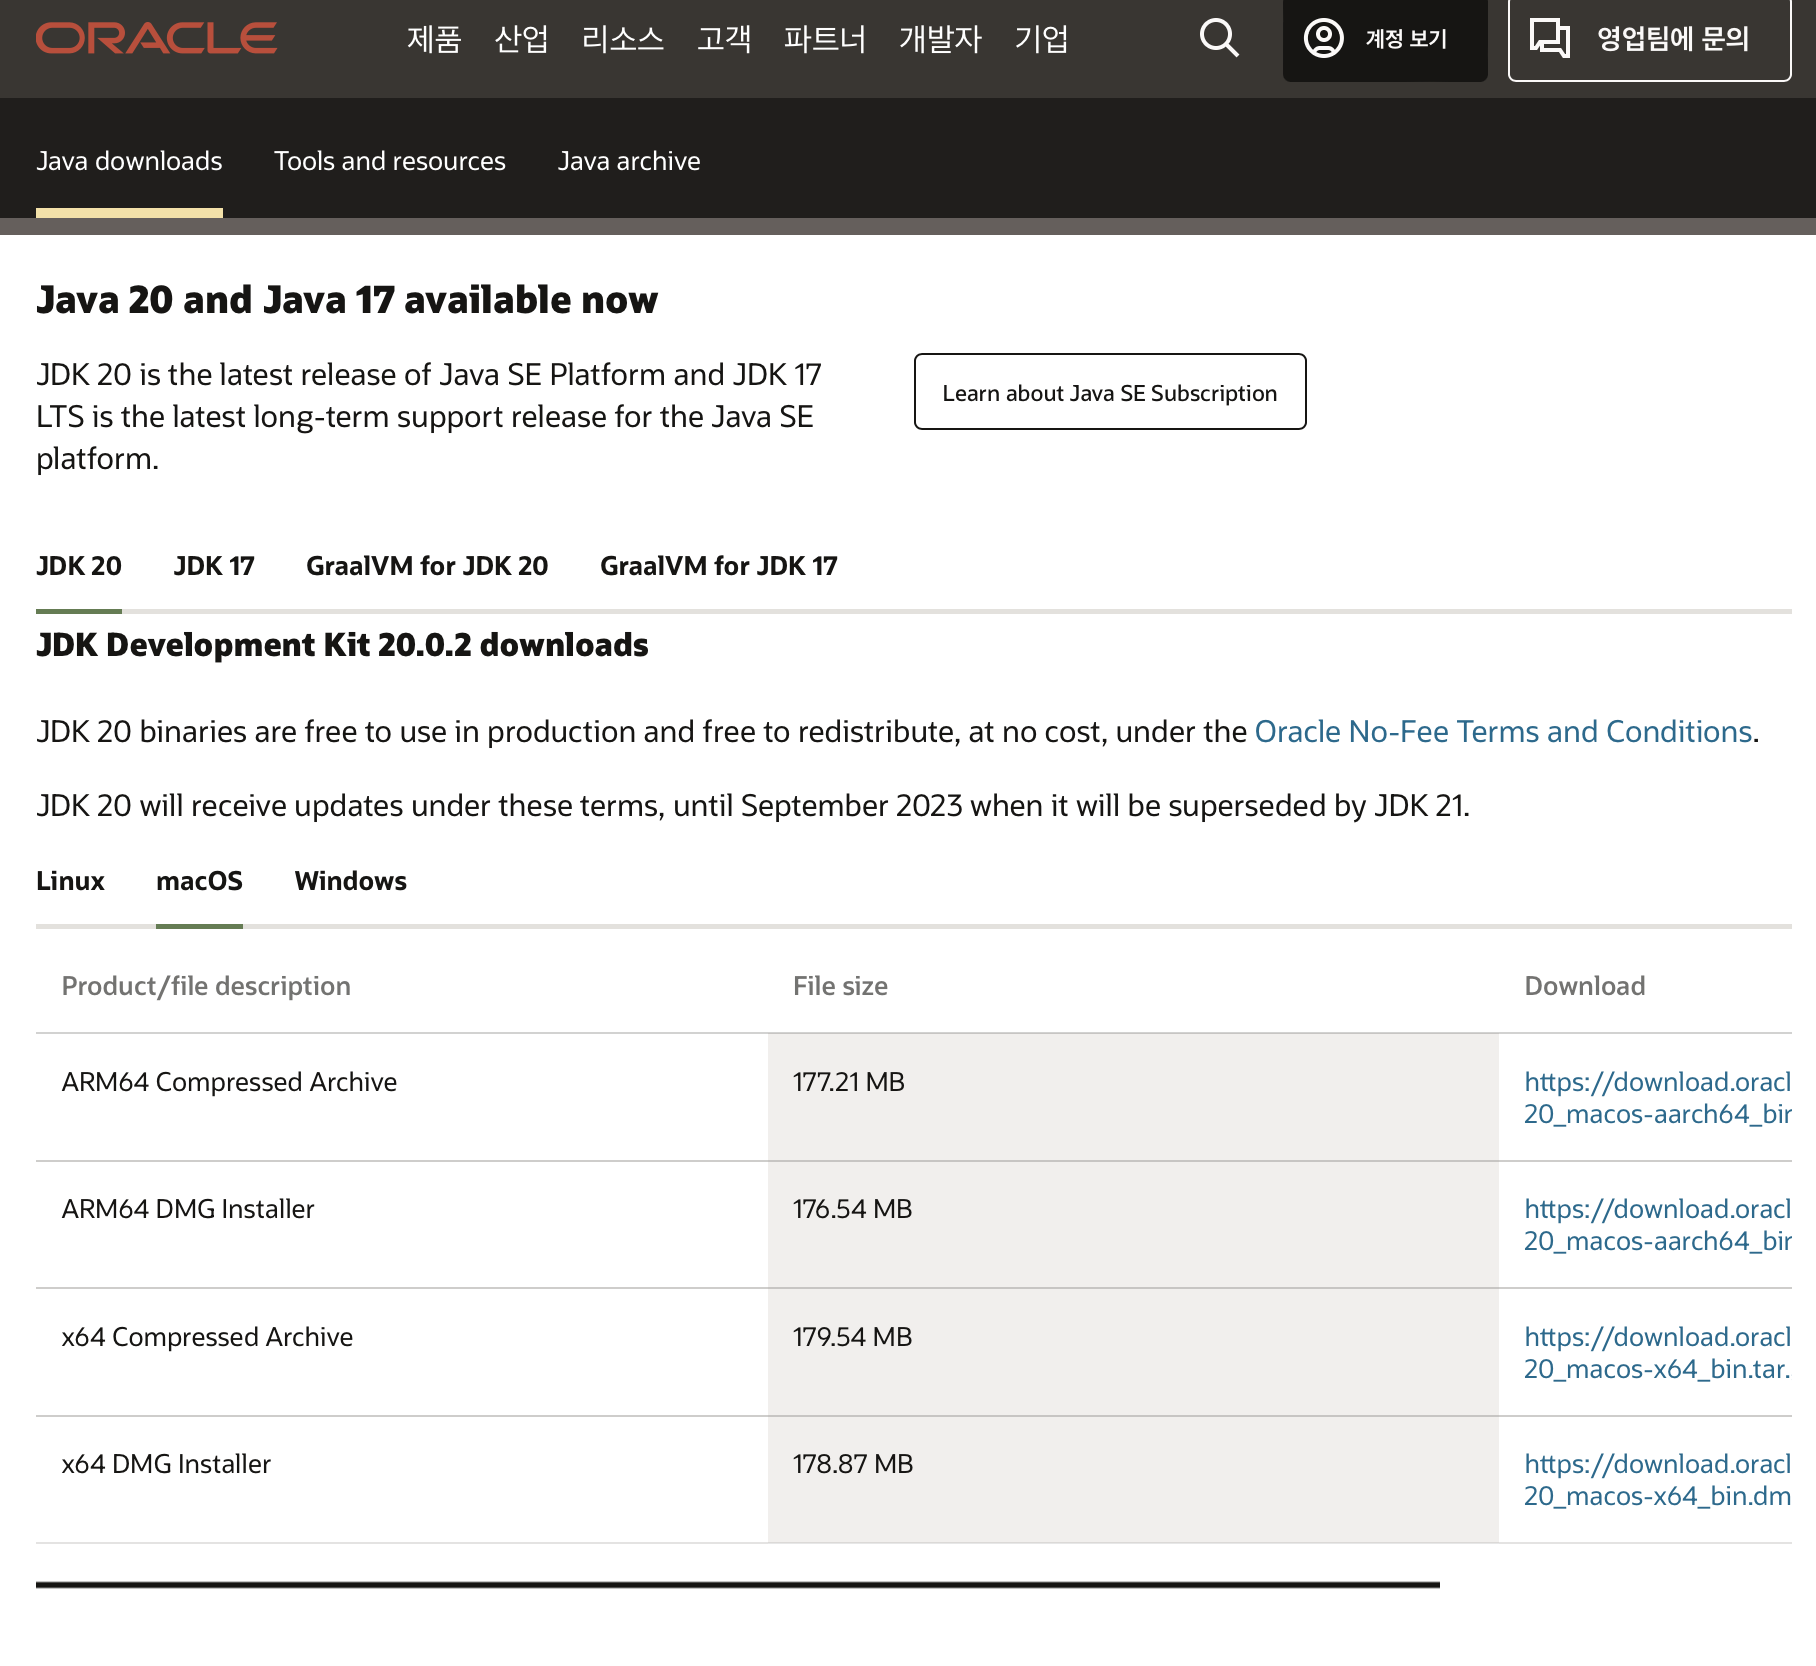Screen dimensions: 1816x1666
Task: Select the macOS platform tab
Action: pos(199,881)
